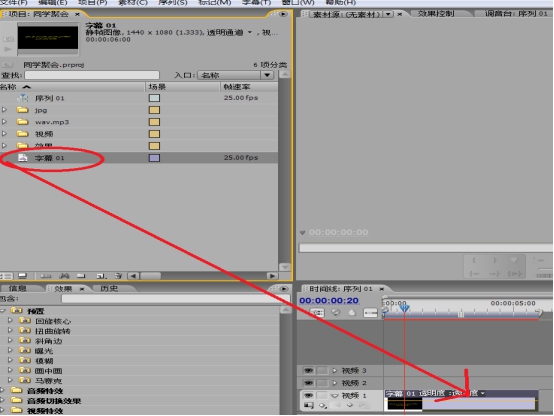This screenshot has width=554, height=416.
Task: Open the effects panel flyout menu
Action: (283, 289)
